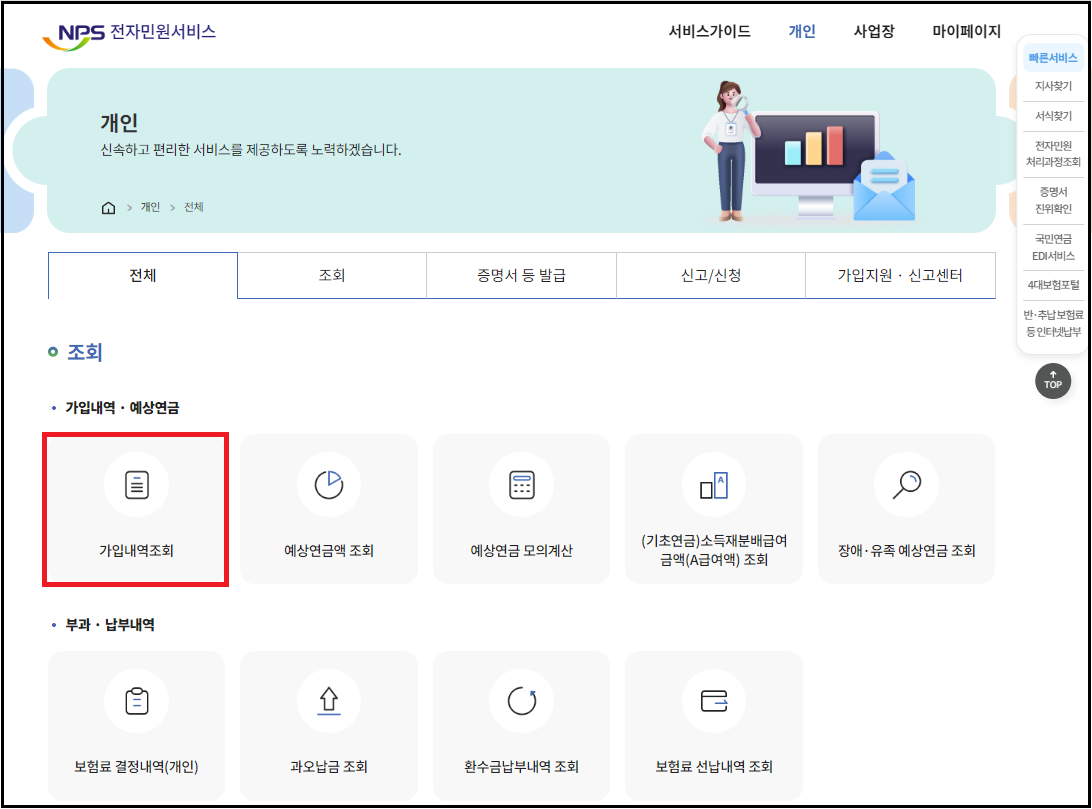
Task: Switch to 가입지원 · 신고센터 tab
Action: [x=900, y=276]
